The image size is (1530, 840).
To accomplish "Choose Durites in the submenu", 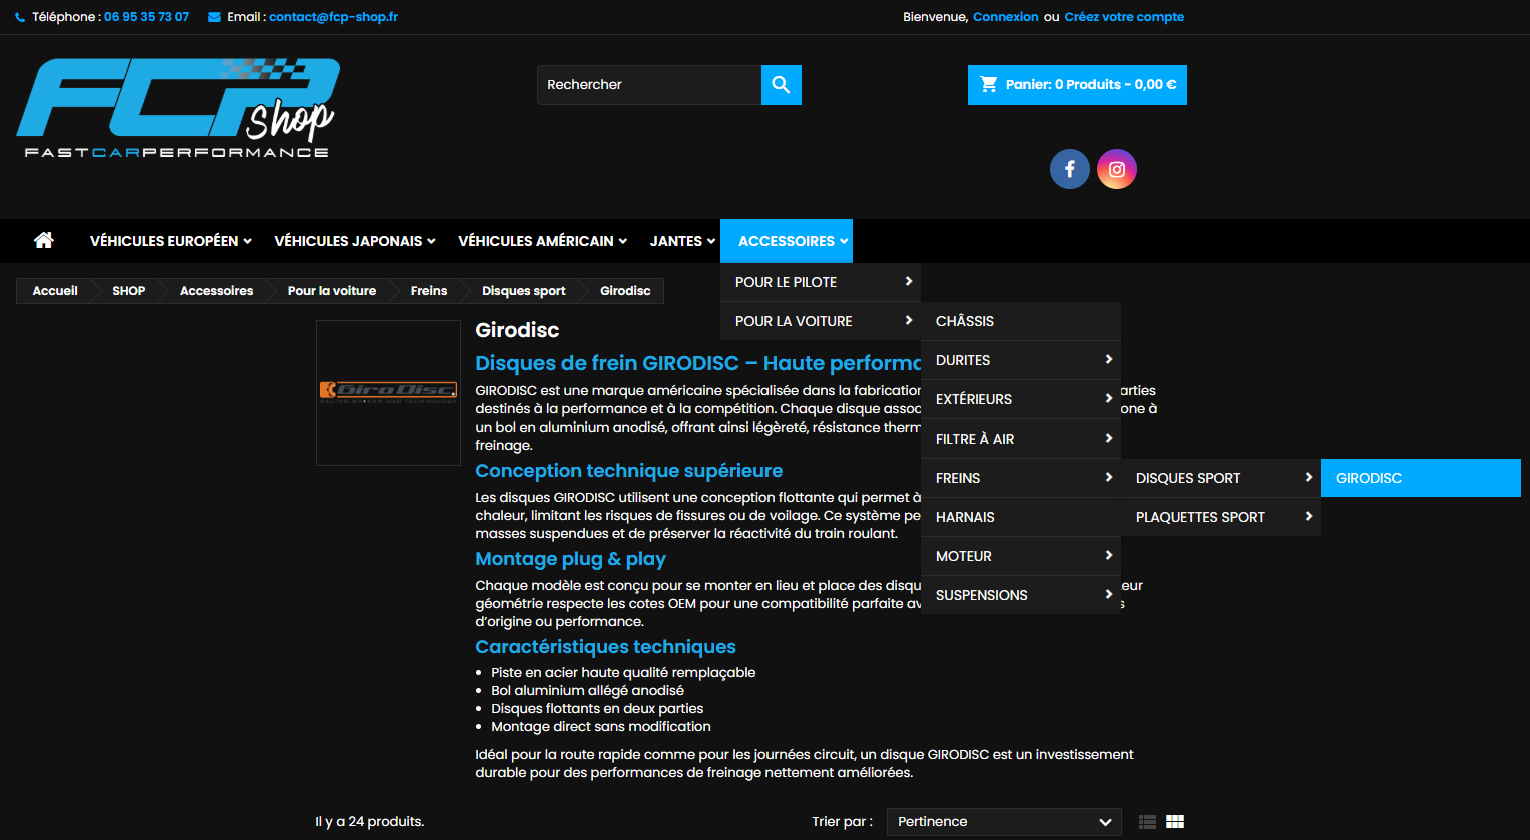I will [x=1021, y=360].
